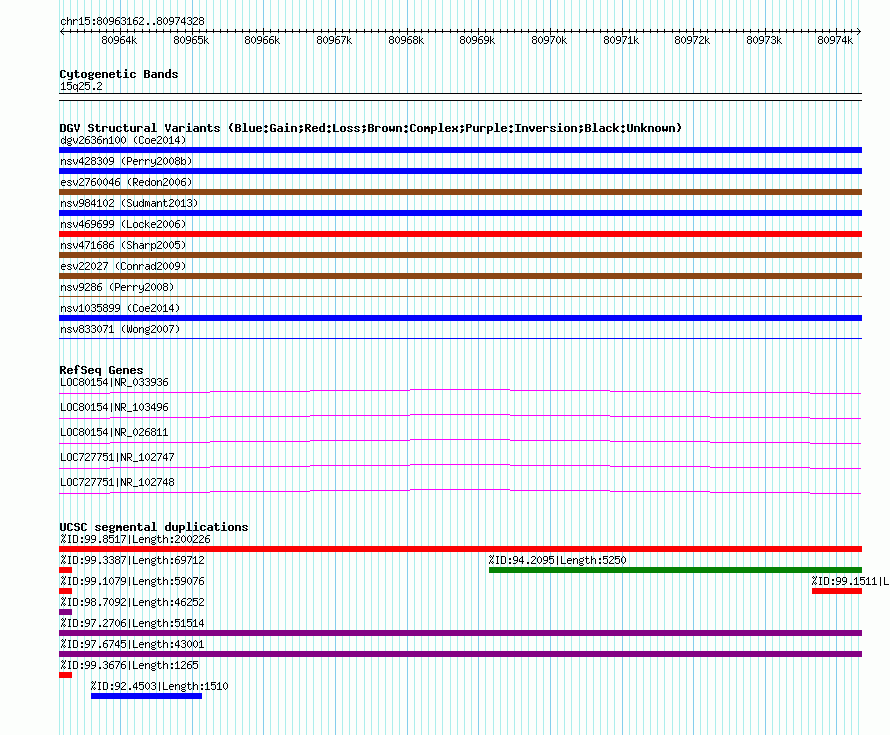Click the 15q25.2 band label
The width and height of the screenshot is (890, 735).
[x=81, y=86]
